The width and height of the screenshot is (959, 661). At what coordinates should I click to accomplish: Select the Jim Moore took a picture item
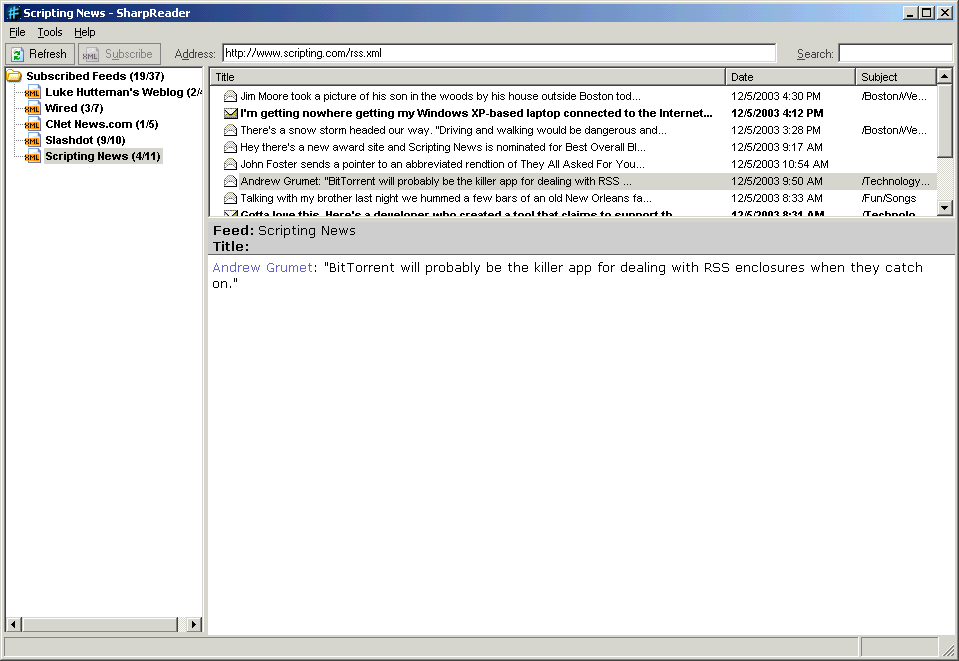(440, 96)
